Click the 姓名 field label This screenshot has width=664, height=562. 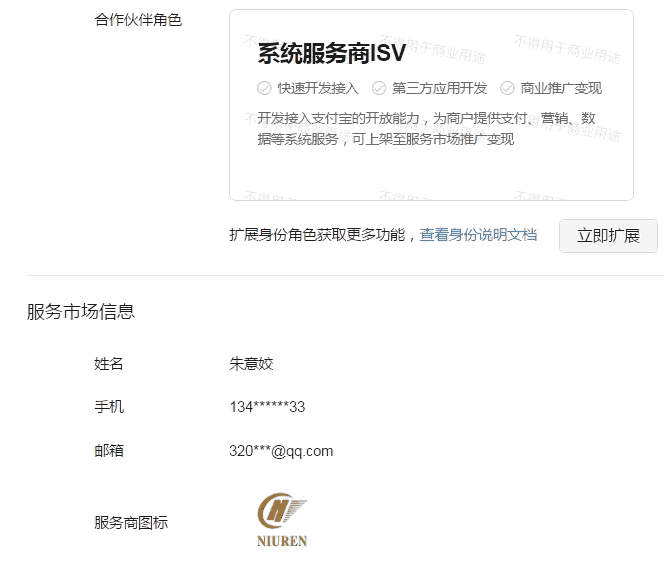point(109,364)
